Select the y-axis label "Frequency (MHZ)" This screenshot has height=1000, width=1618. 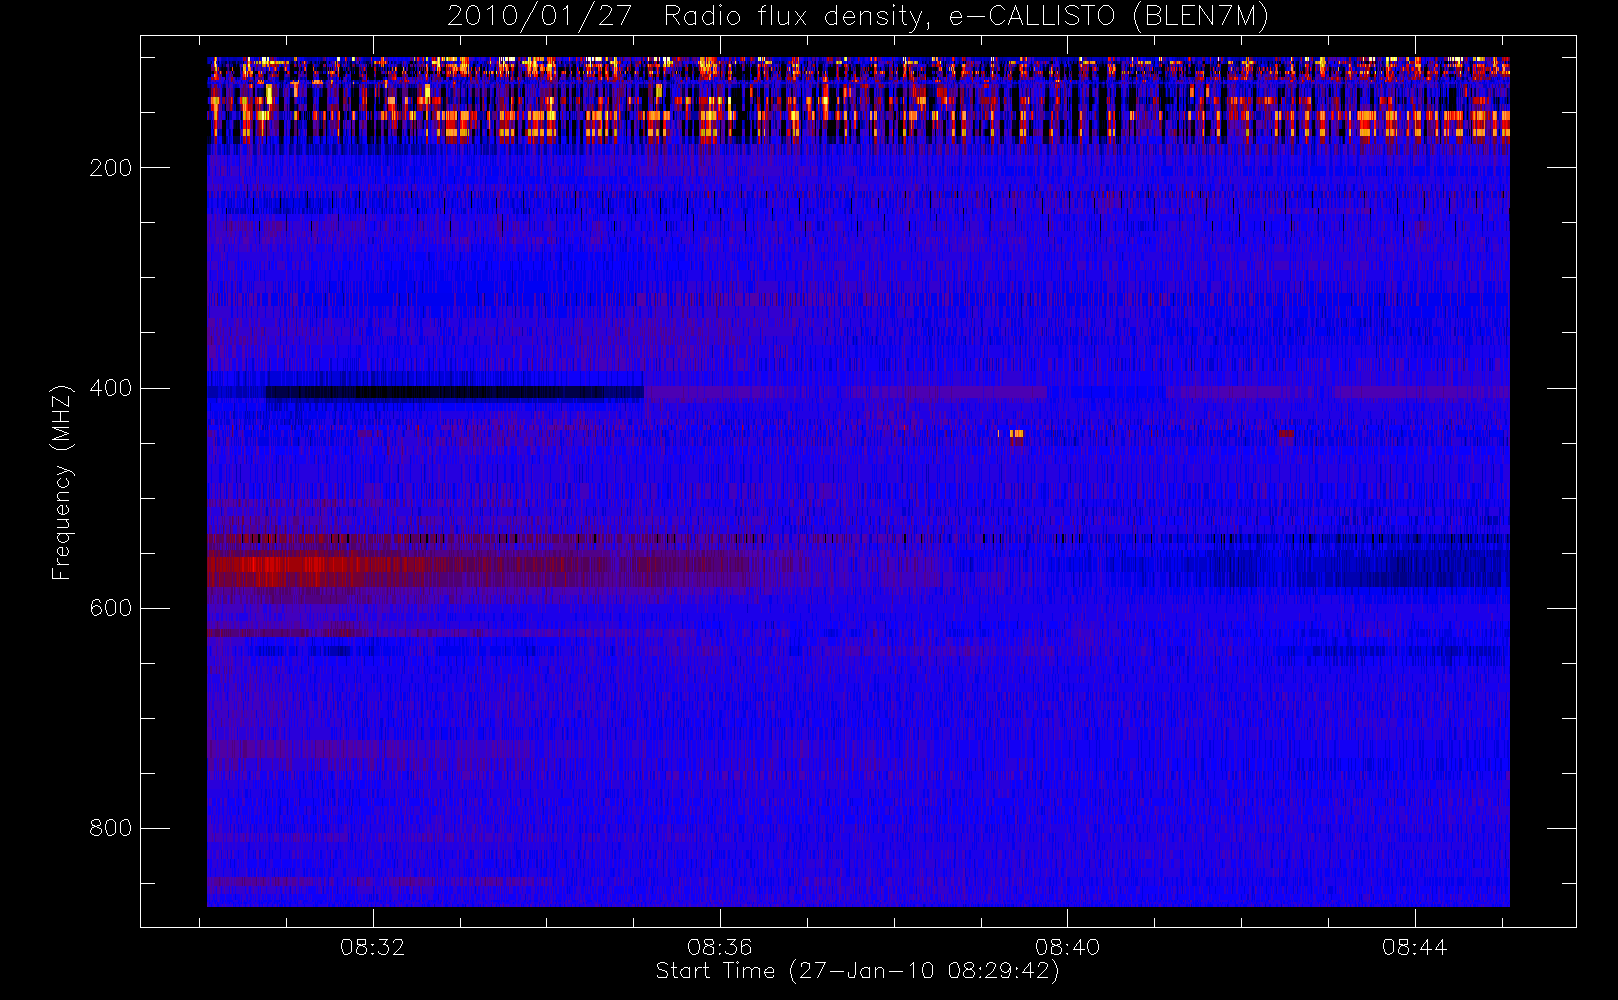62,482
